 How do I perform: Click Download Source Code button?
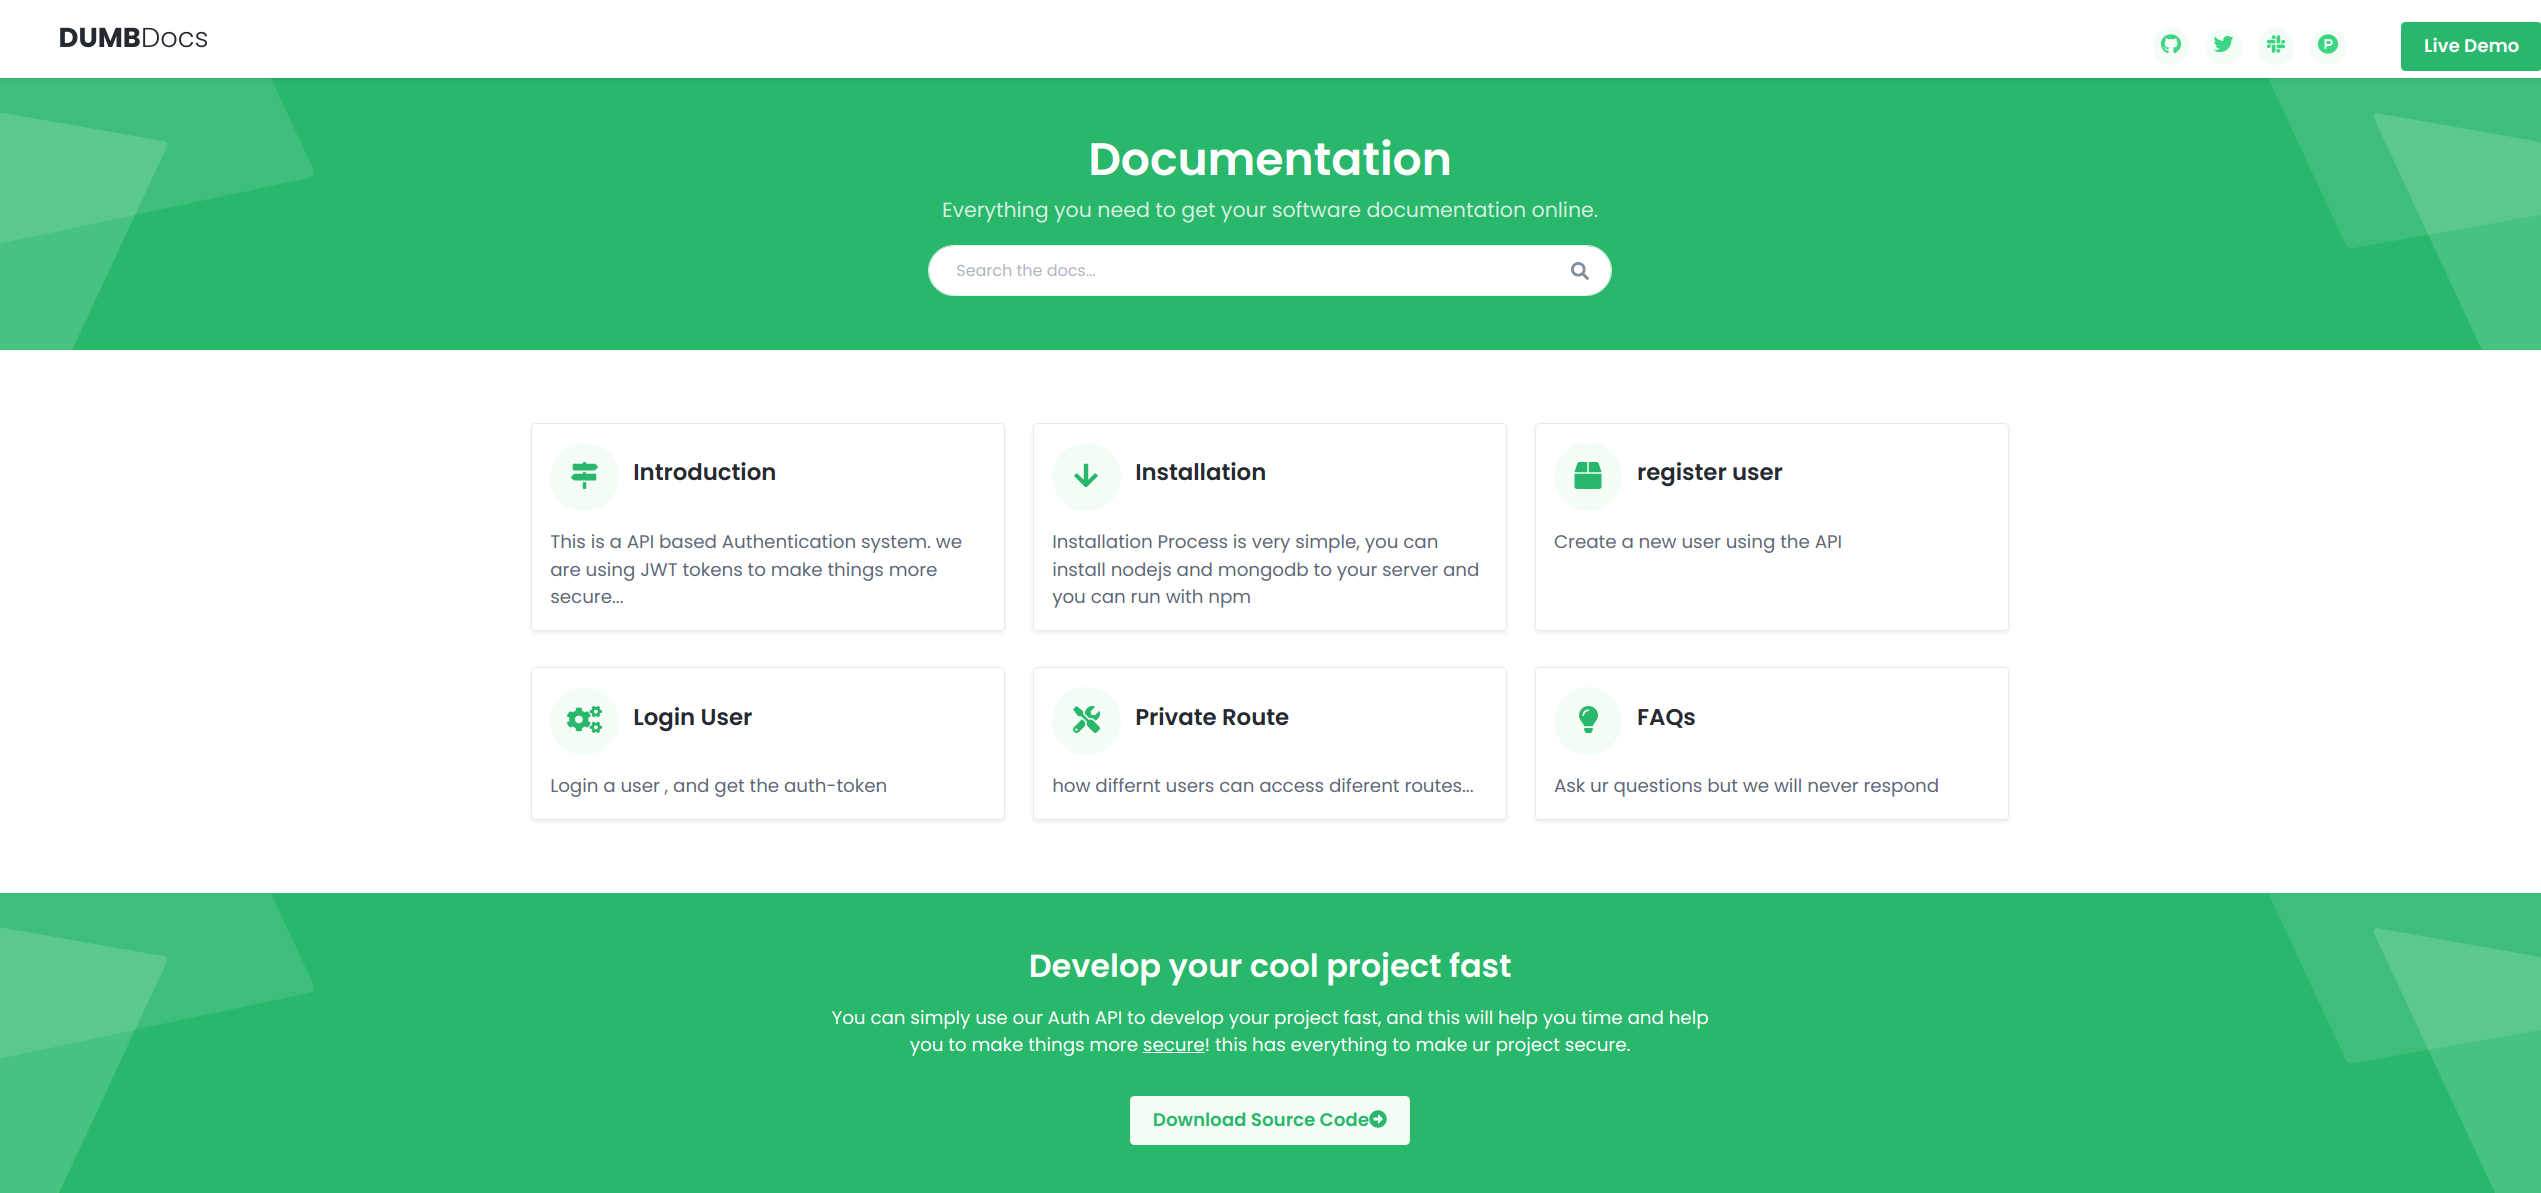point(1269,1120)
